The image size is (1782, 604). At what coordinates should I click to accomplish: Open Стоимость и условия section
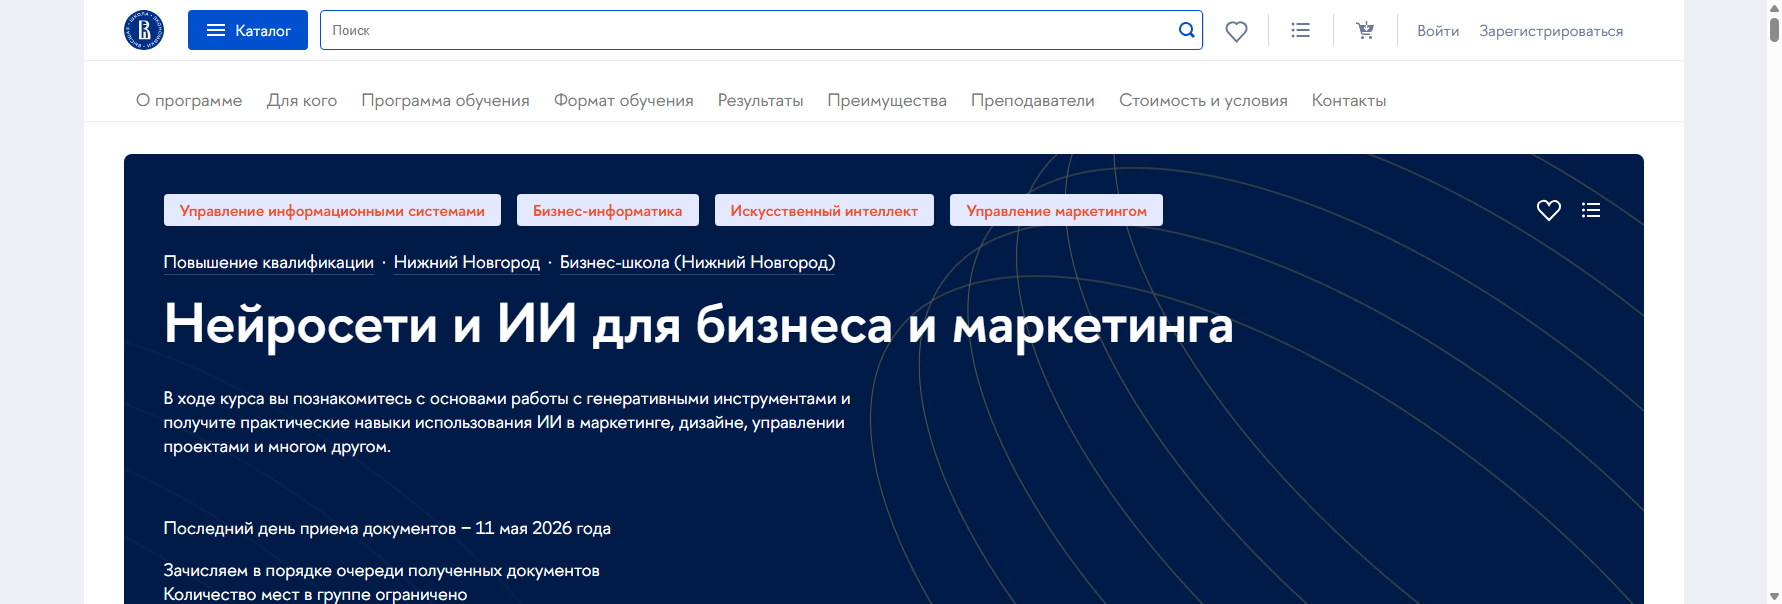click(x=1203, y=100)
